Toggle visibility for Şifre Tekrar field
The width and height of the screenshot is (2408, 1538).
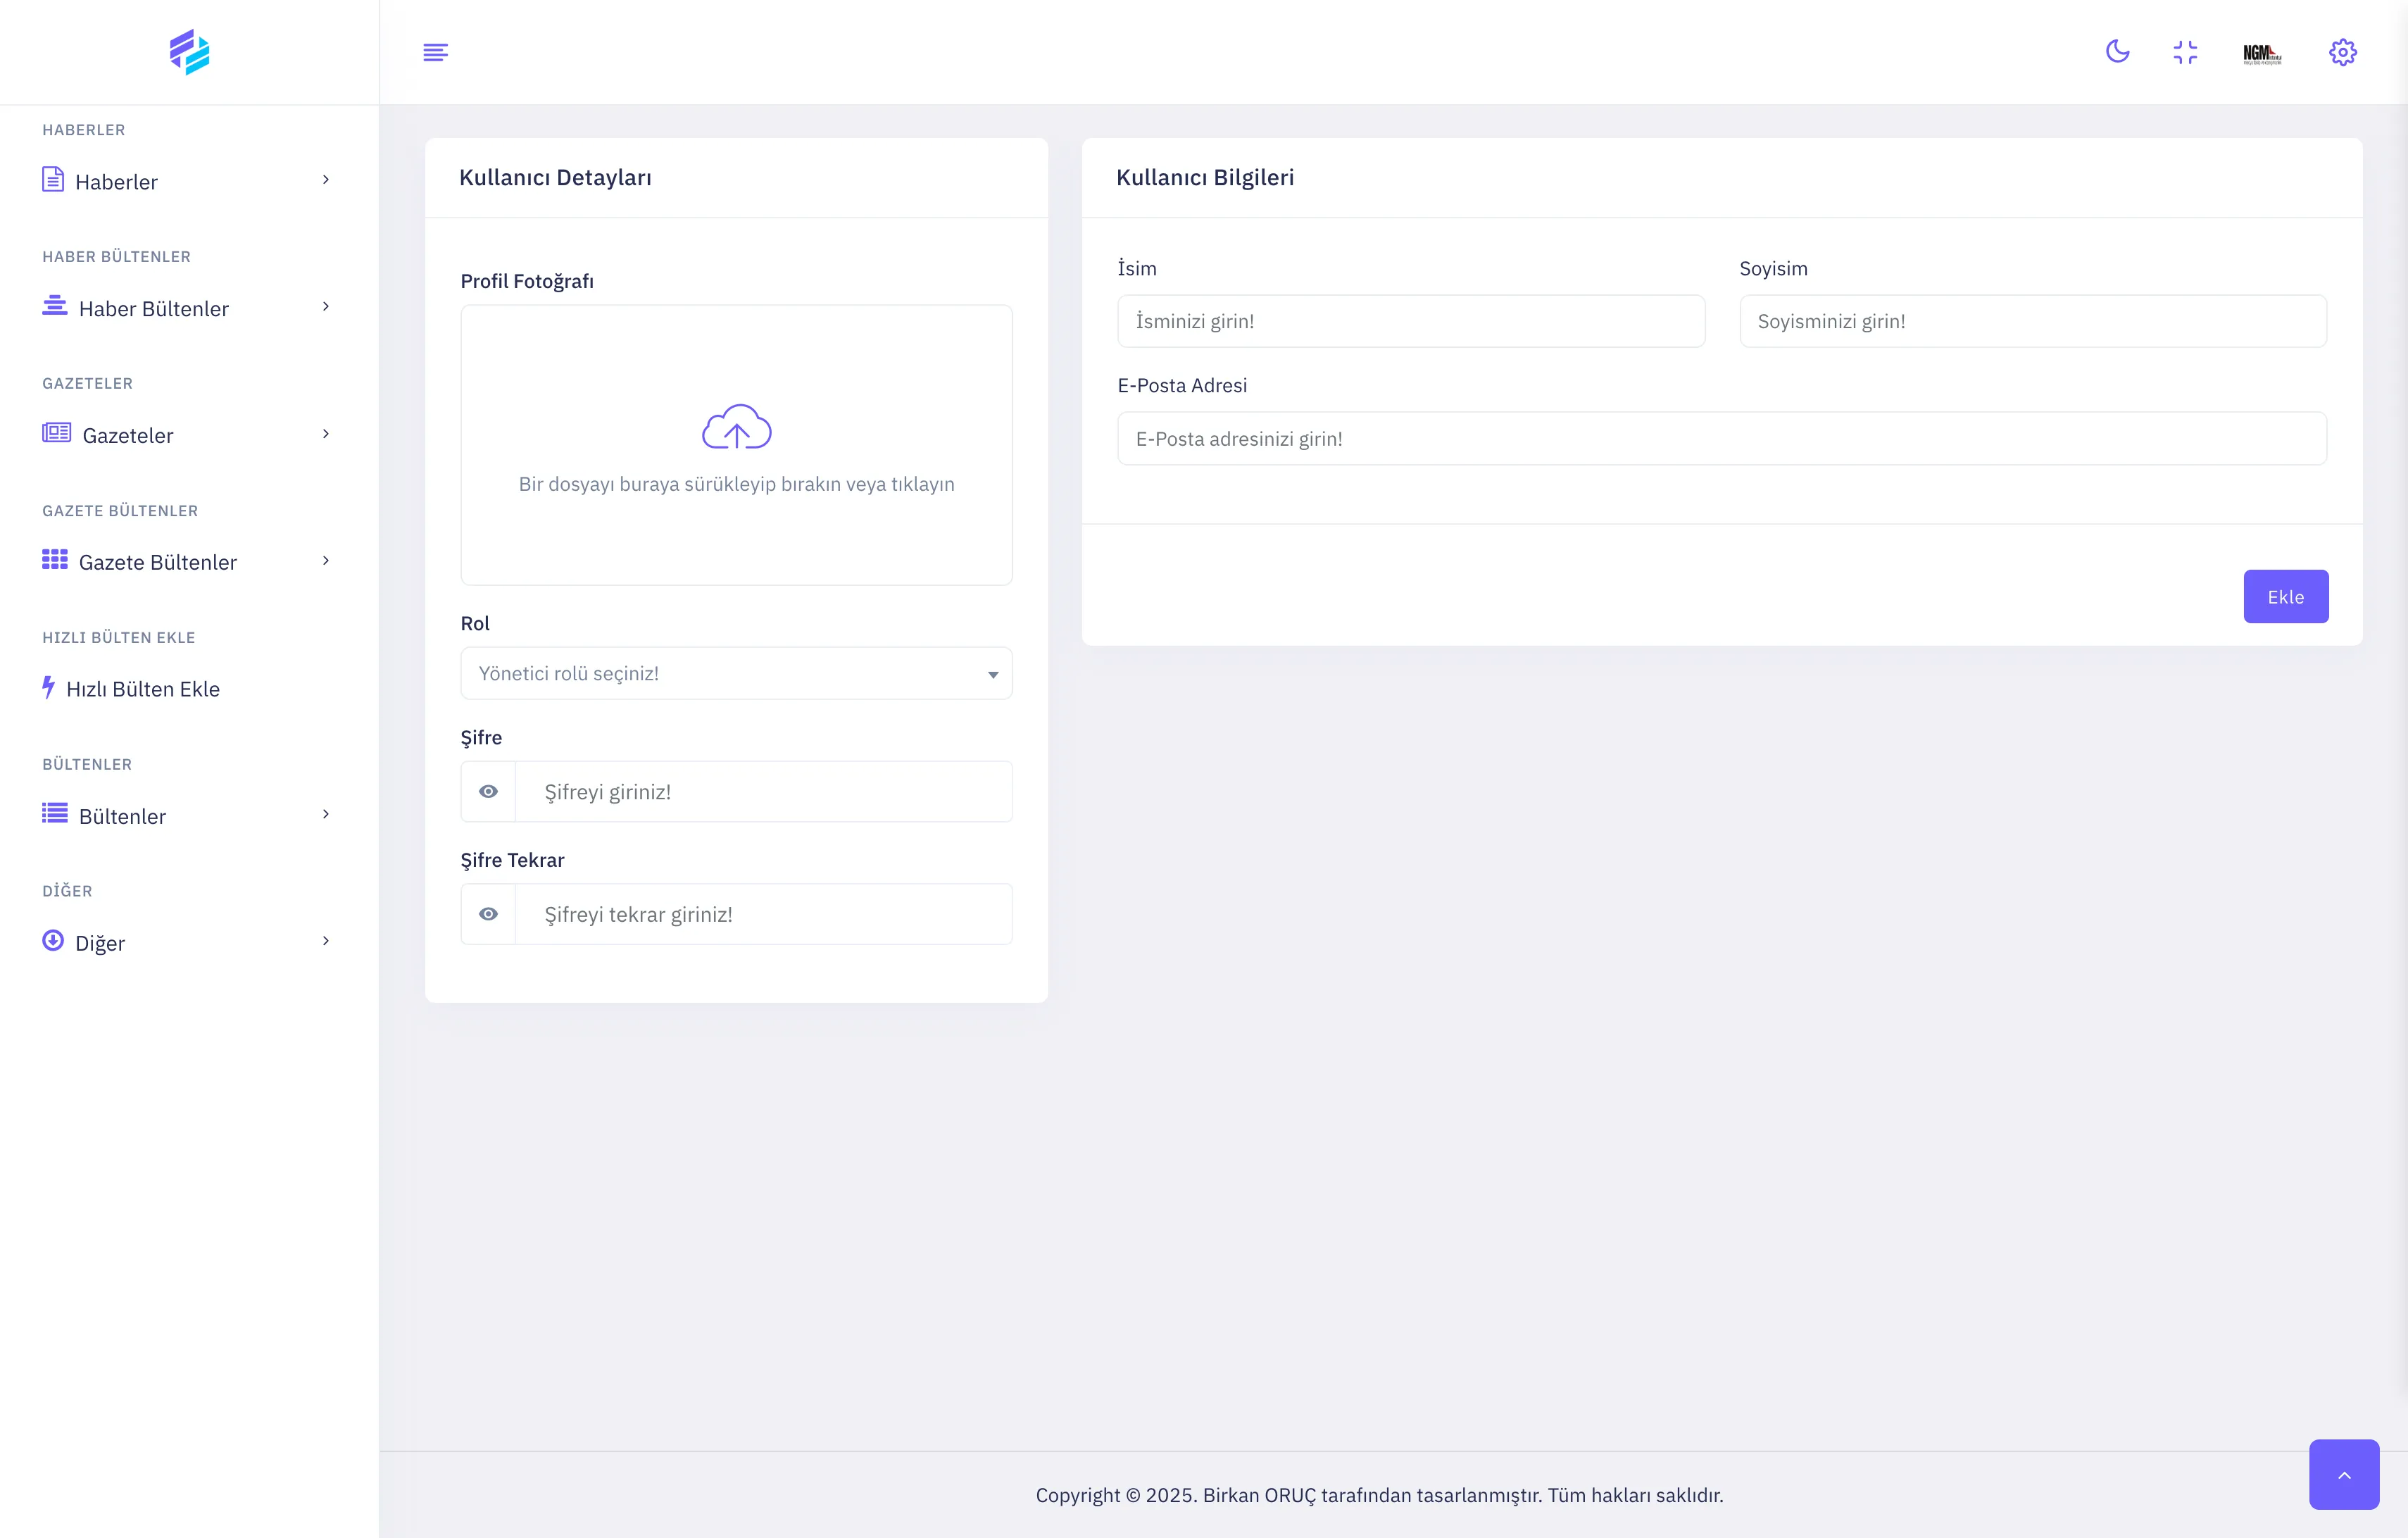point(488,914)
